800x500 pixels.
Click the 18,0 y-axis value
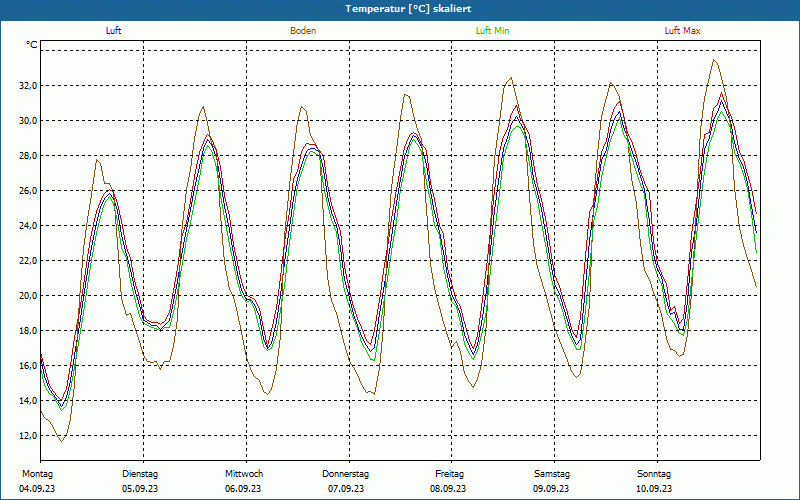pyautogui.click(x=29, y=331)
